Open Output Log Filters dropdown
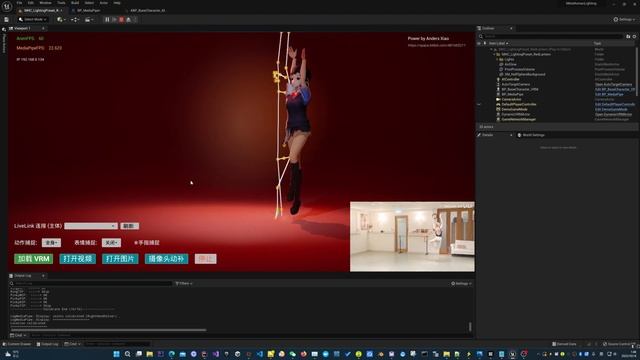This screenshot has width=640, height=360. point(184,283)
